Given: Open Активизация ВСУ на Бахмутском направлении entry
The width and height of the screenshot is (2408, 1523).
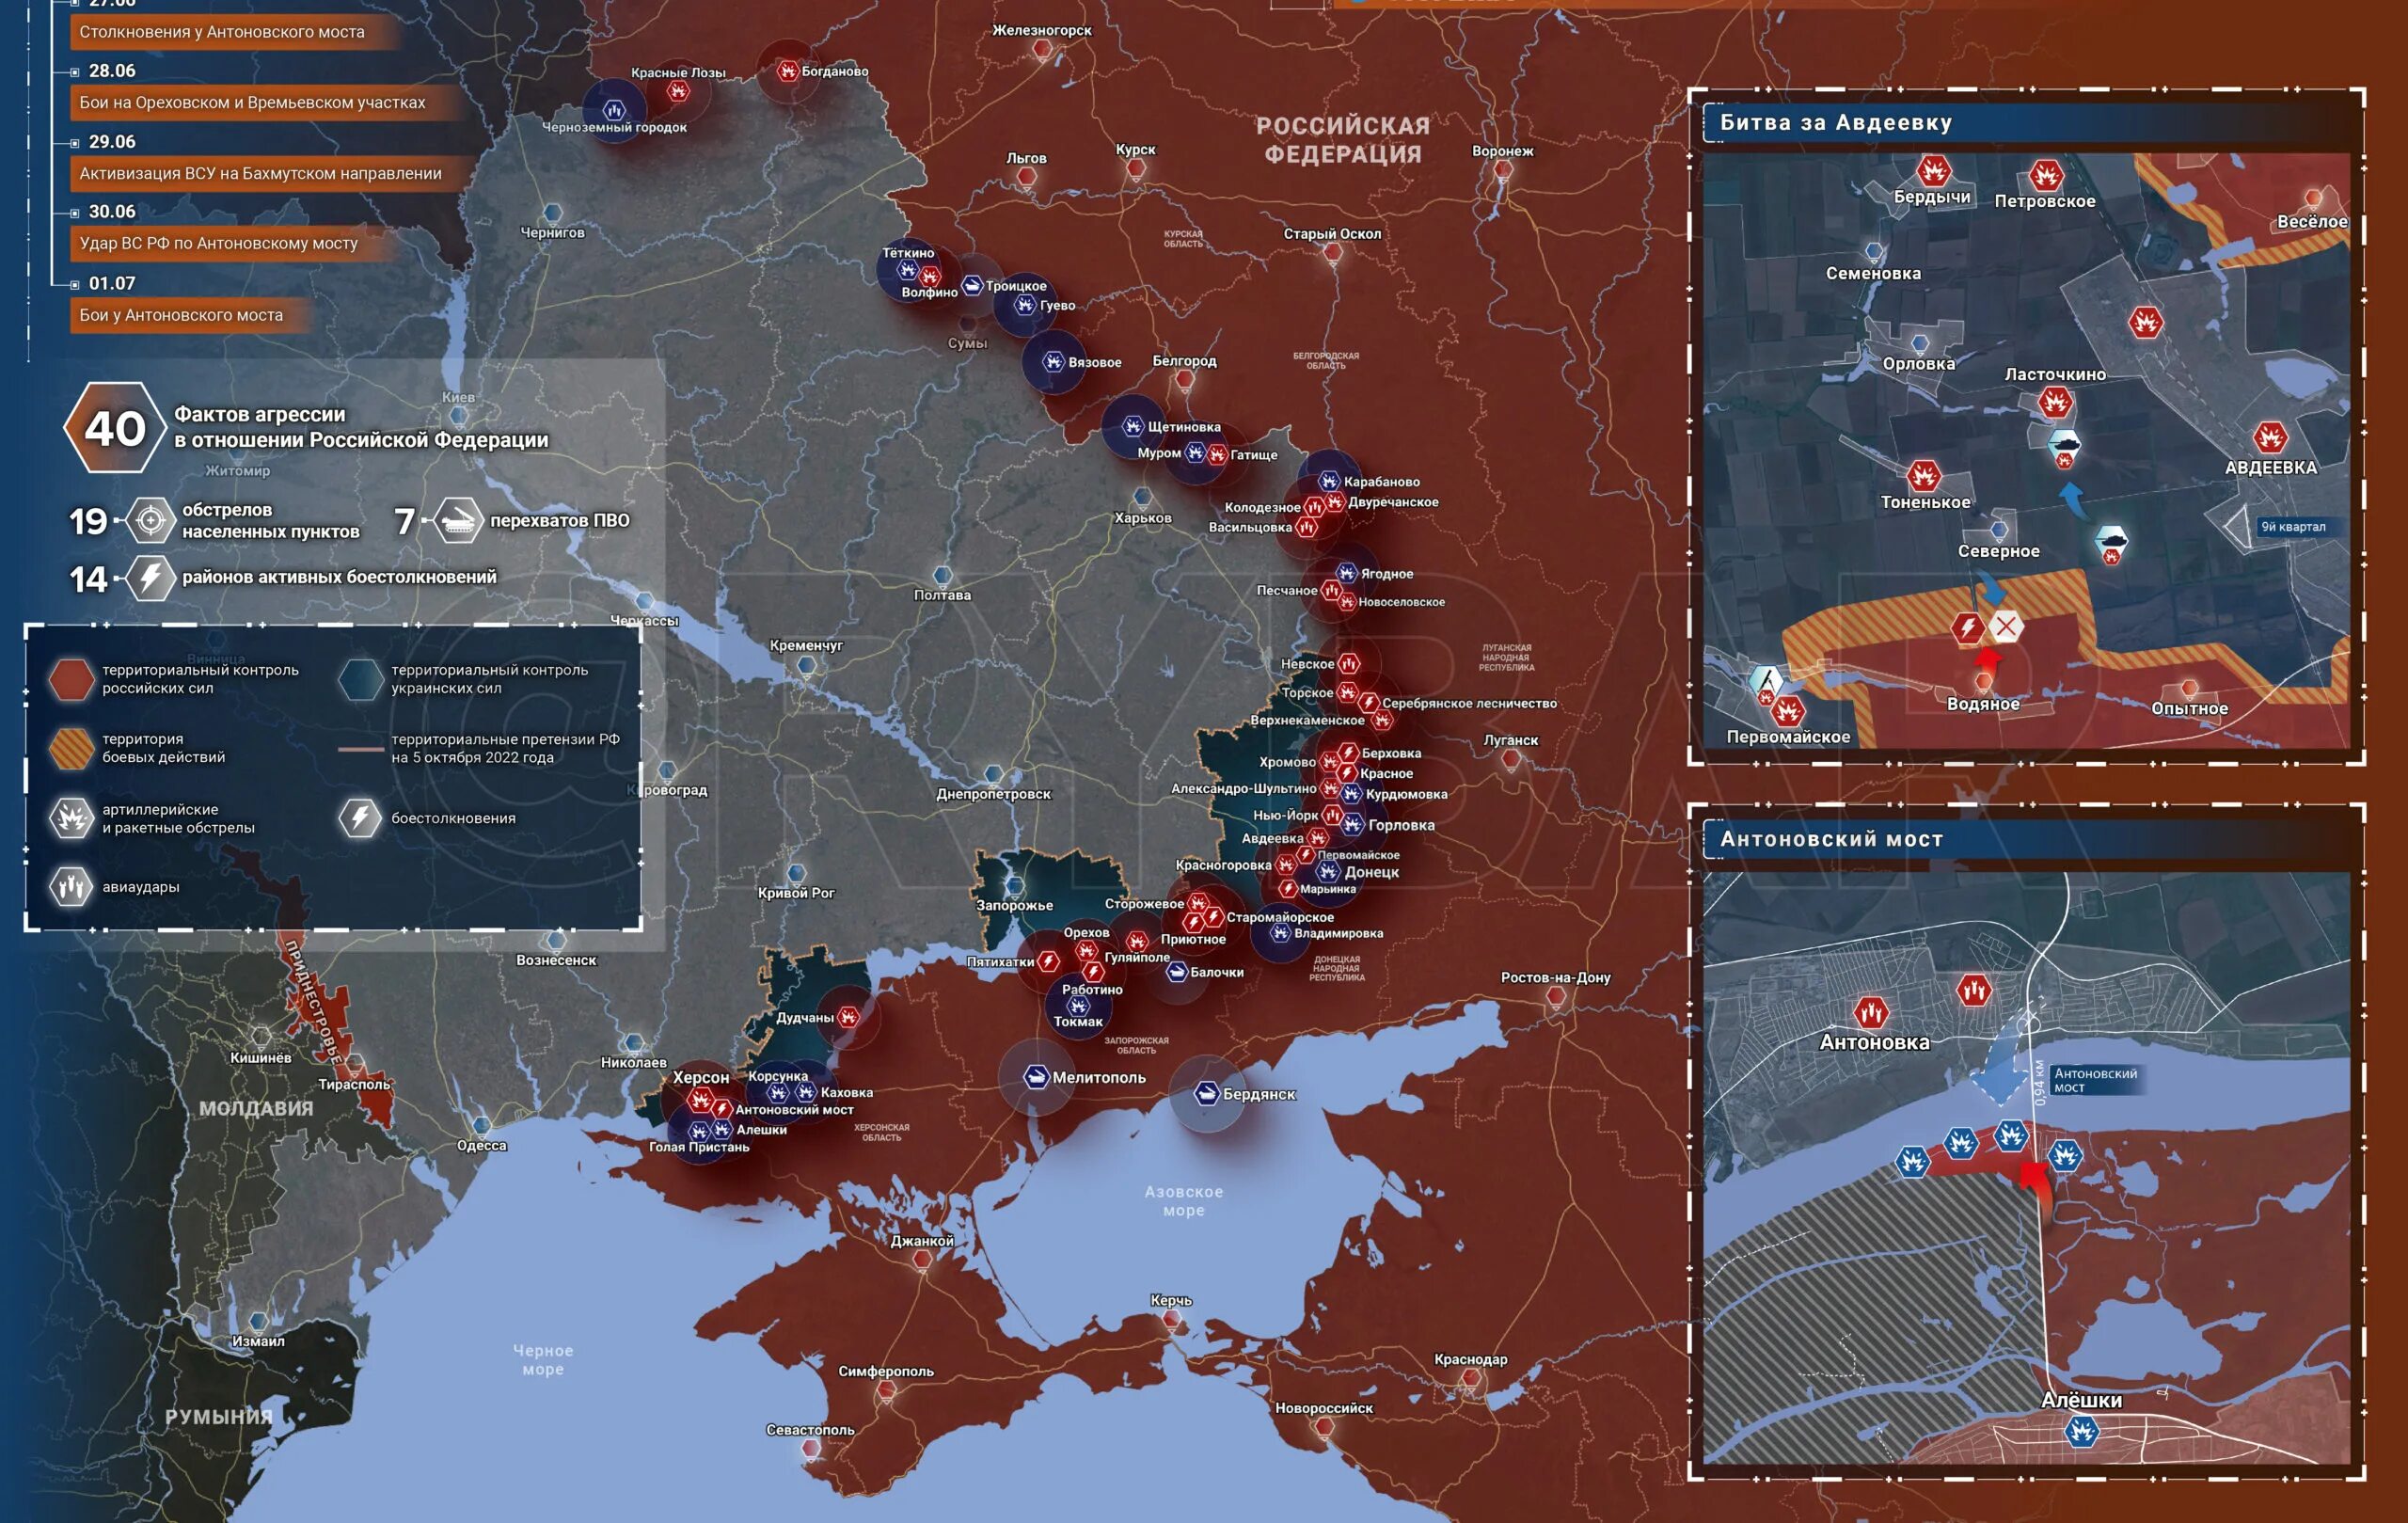Looking at the screenshot, I should coord(273,173).
